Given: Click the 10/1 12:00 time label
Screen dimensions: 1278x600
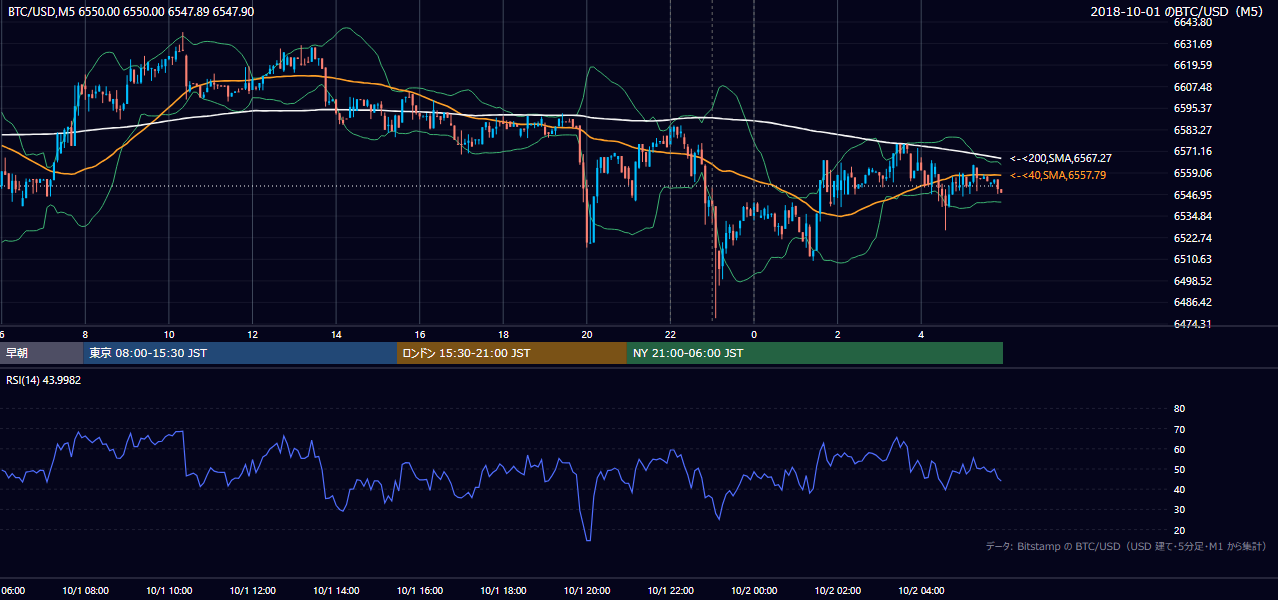Looking at the screenshot, I should tap(253, 590).
